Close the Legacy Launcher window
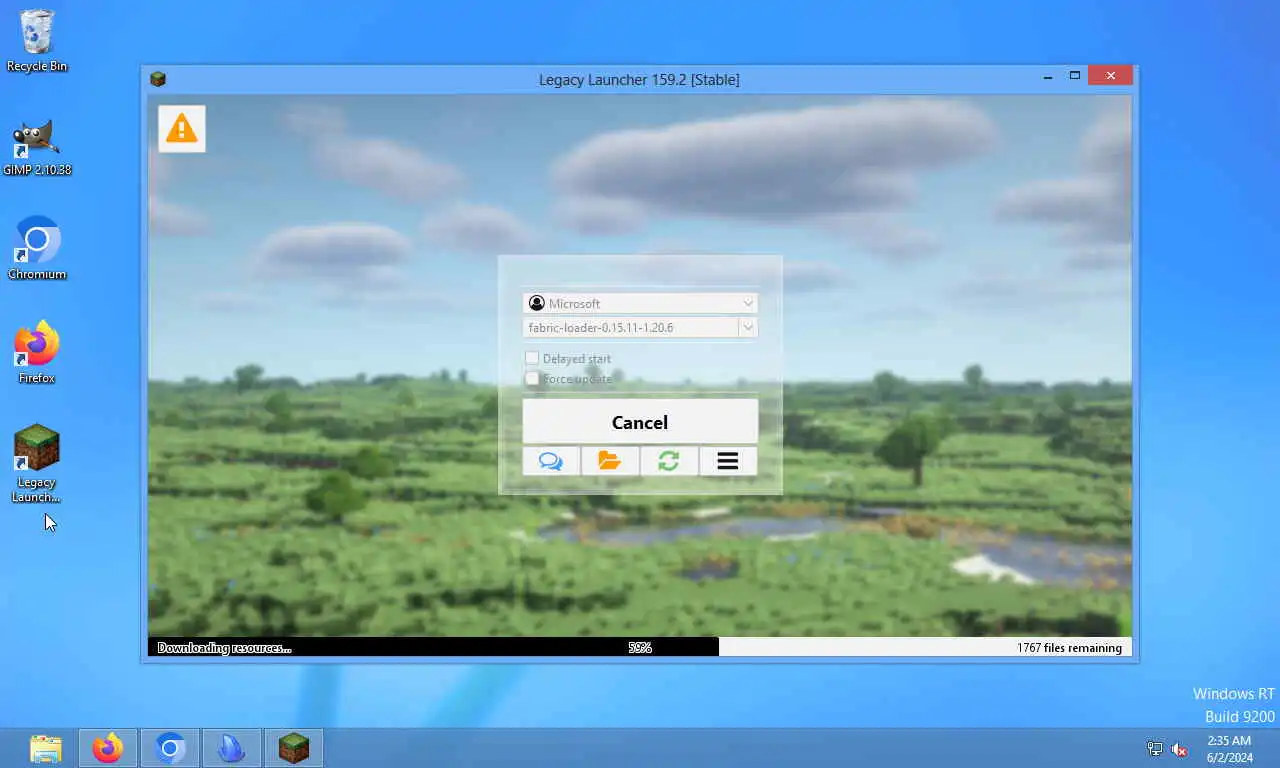The image size is (1280, 768). [x=1111, y=76]
